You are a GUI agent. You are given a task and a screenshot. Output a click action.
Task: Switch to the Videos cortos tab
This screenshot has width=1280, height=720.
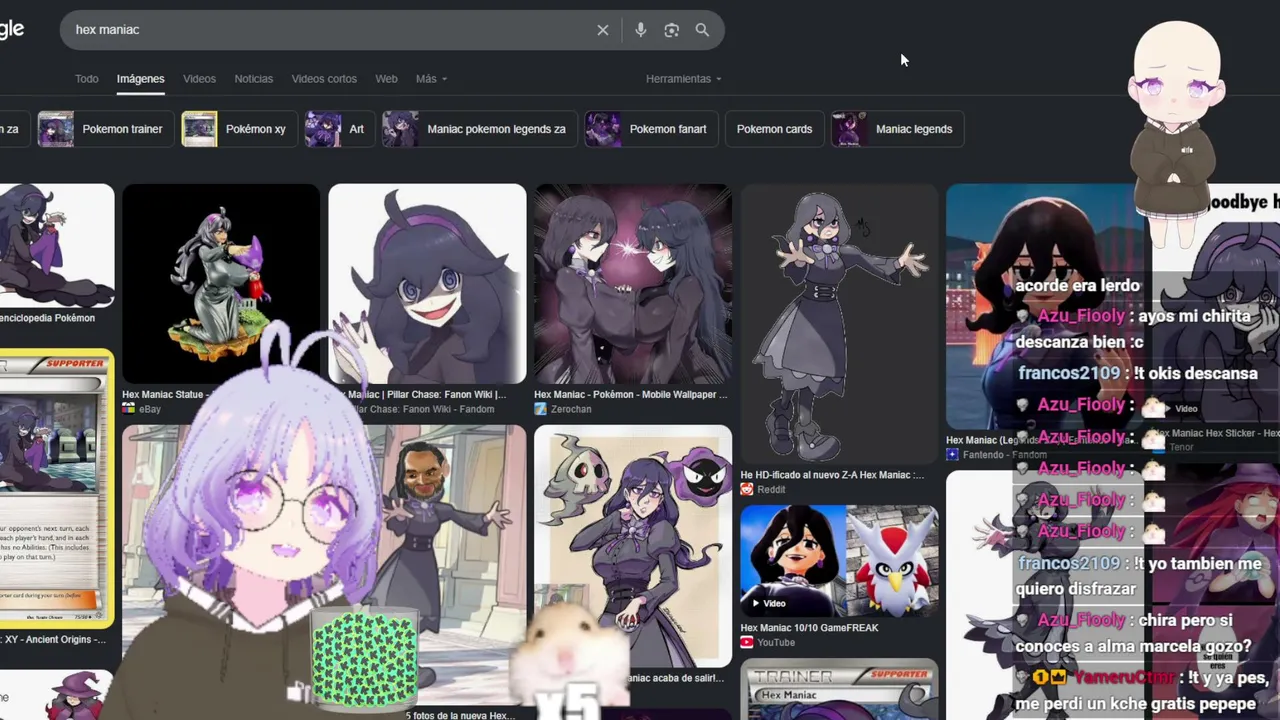[x=324, y=79]
